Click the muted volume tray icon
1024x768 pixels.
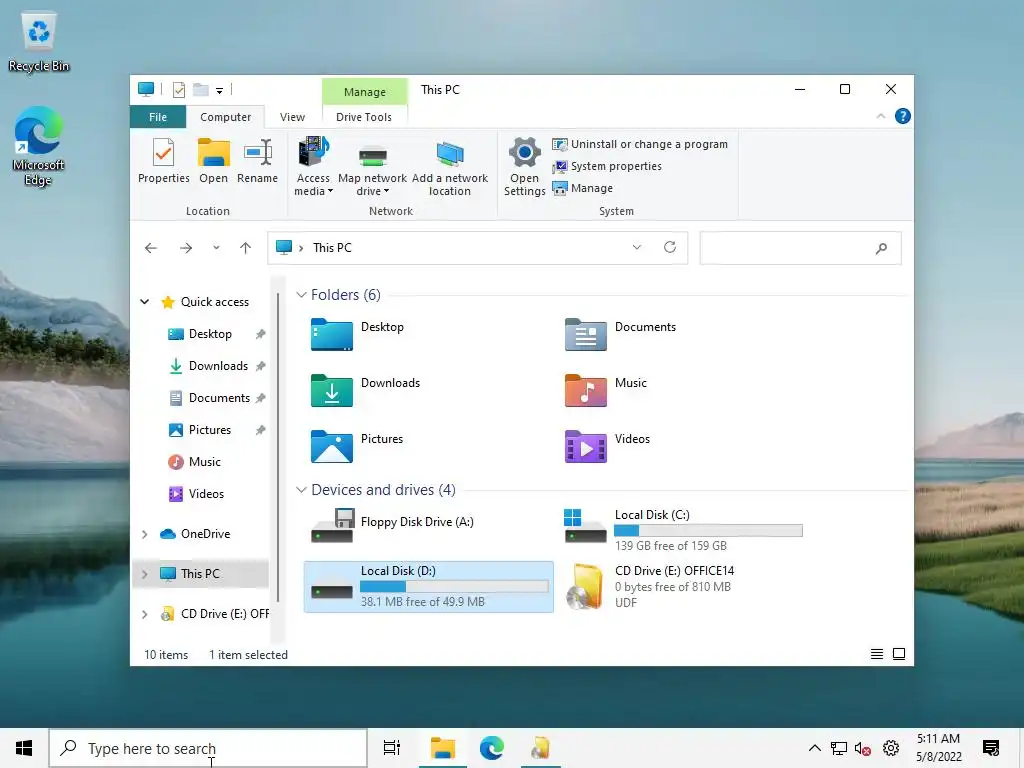[862, 748]
